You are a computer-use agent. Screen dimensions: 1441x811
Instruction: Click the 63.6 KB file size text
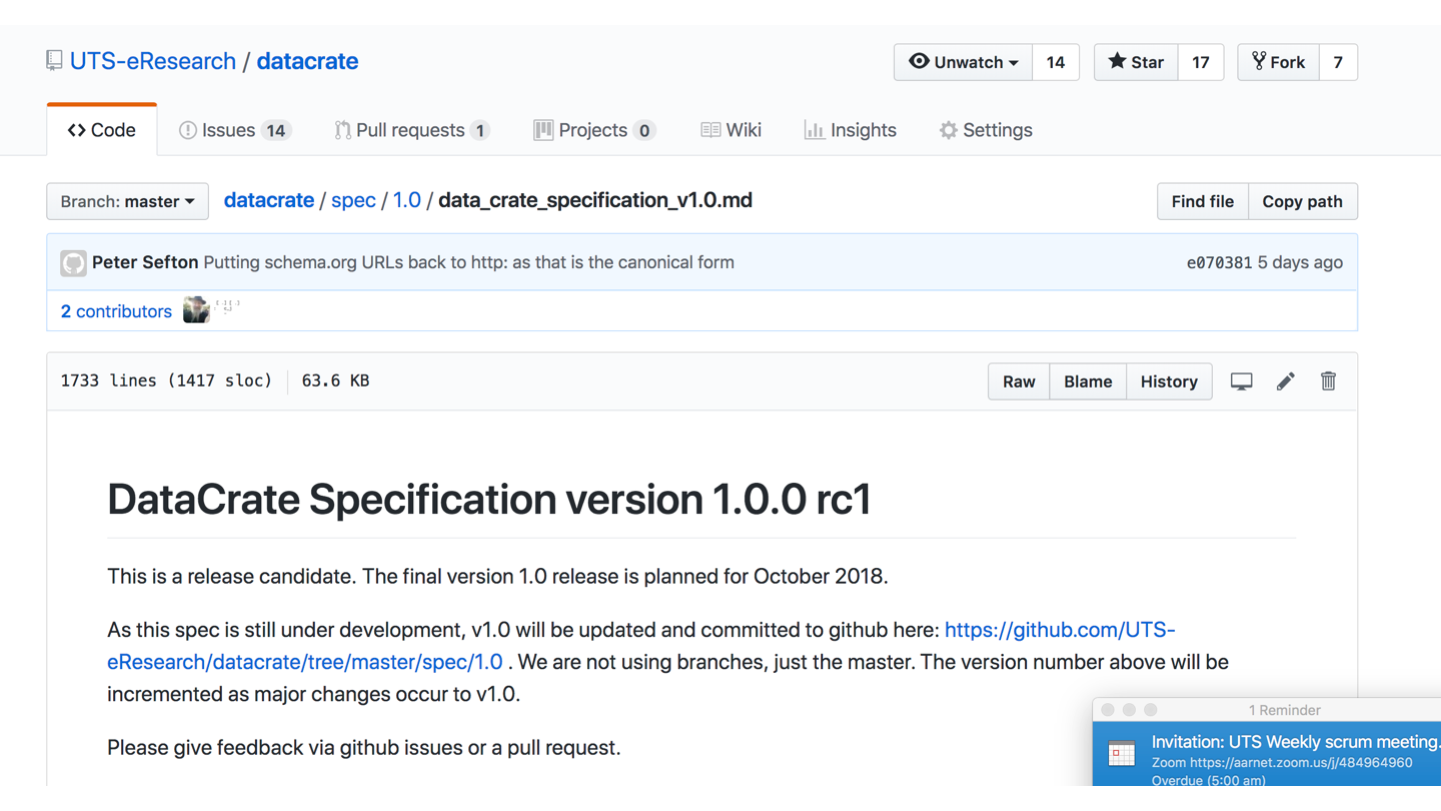(335, 381)
